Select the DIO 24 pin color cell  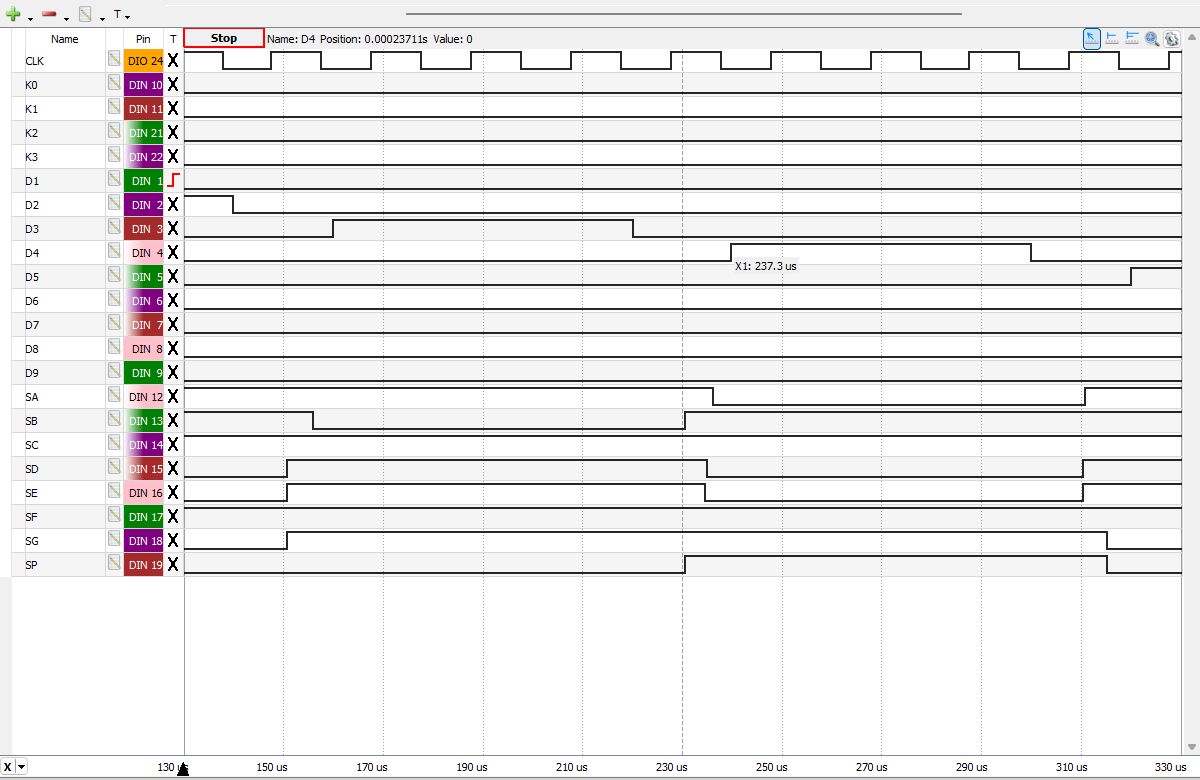click(144, 60)
